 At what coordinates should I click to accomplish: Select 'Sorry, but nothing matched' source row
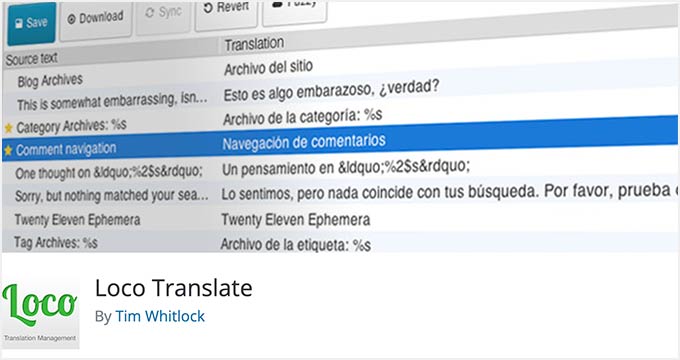111,196
